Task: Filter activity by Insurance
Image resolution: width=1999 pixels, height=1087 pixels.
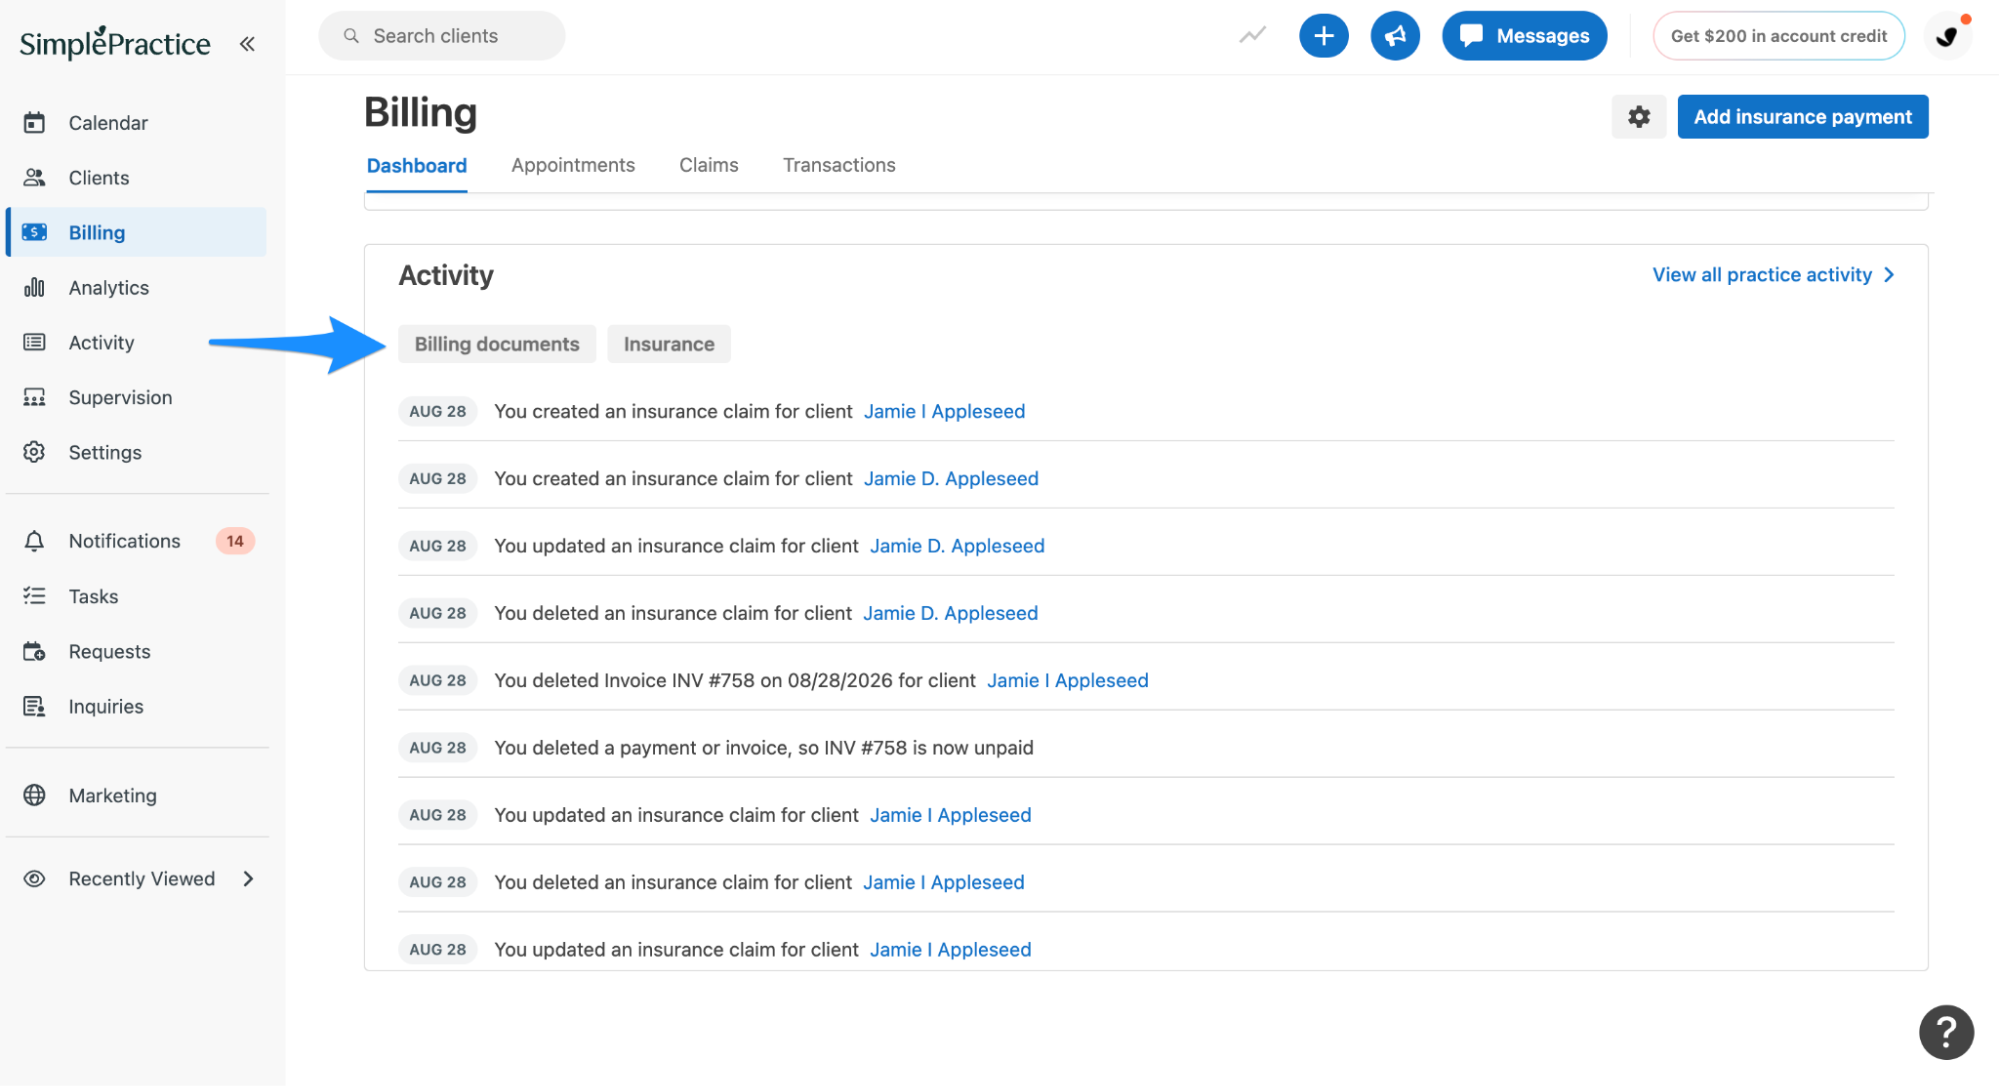Action: [x=668, y=344]
